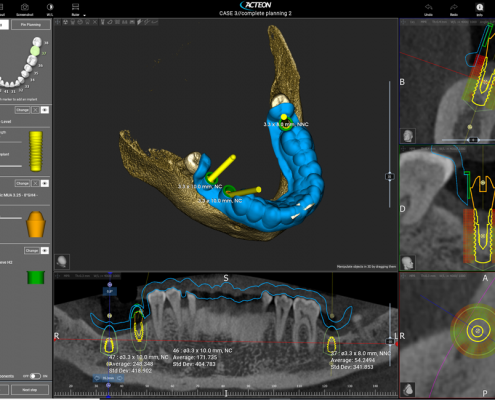Click the radiation symbol icon in 3D toolbar

65,22
